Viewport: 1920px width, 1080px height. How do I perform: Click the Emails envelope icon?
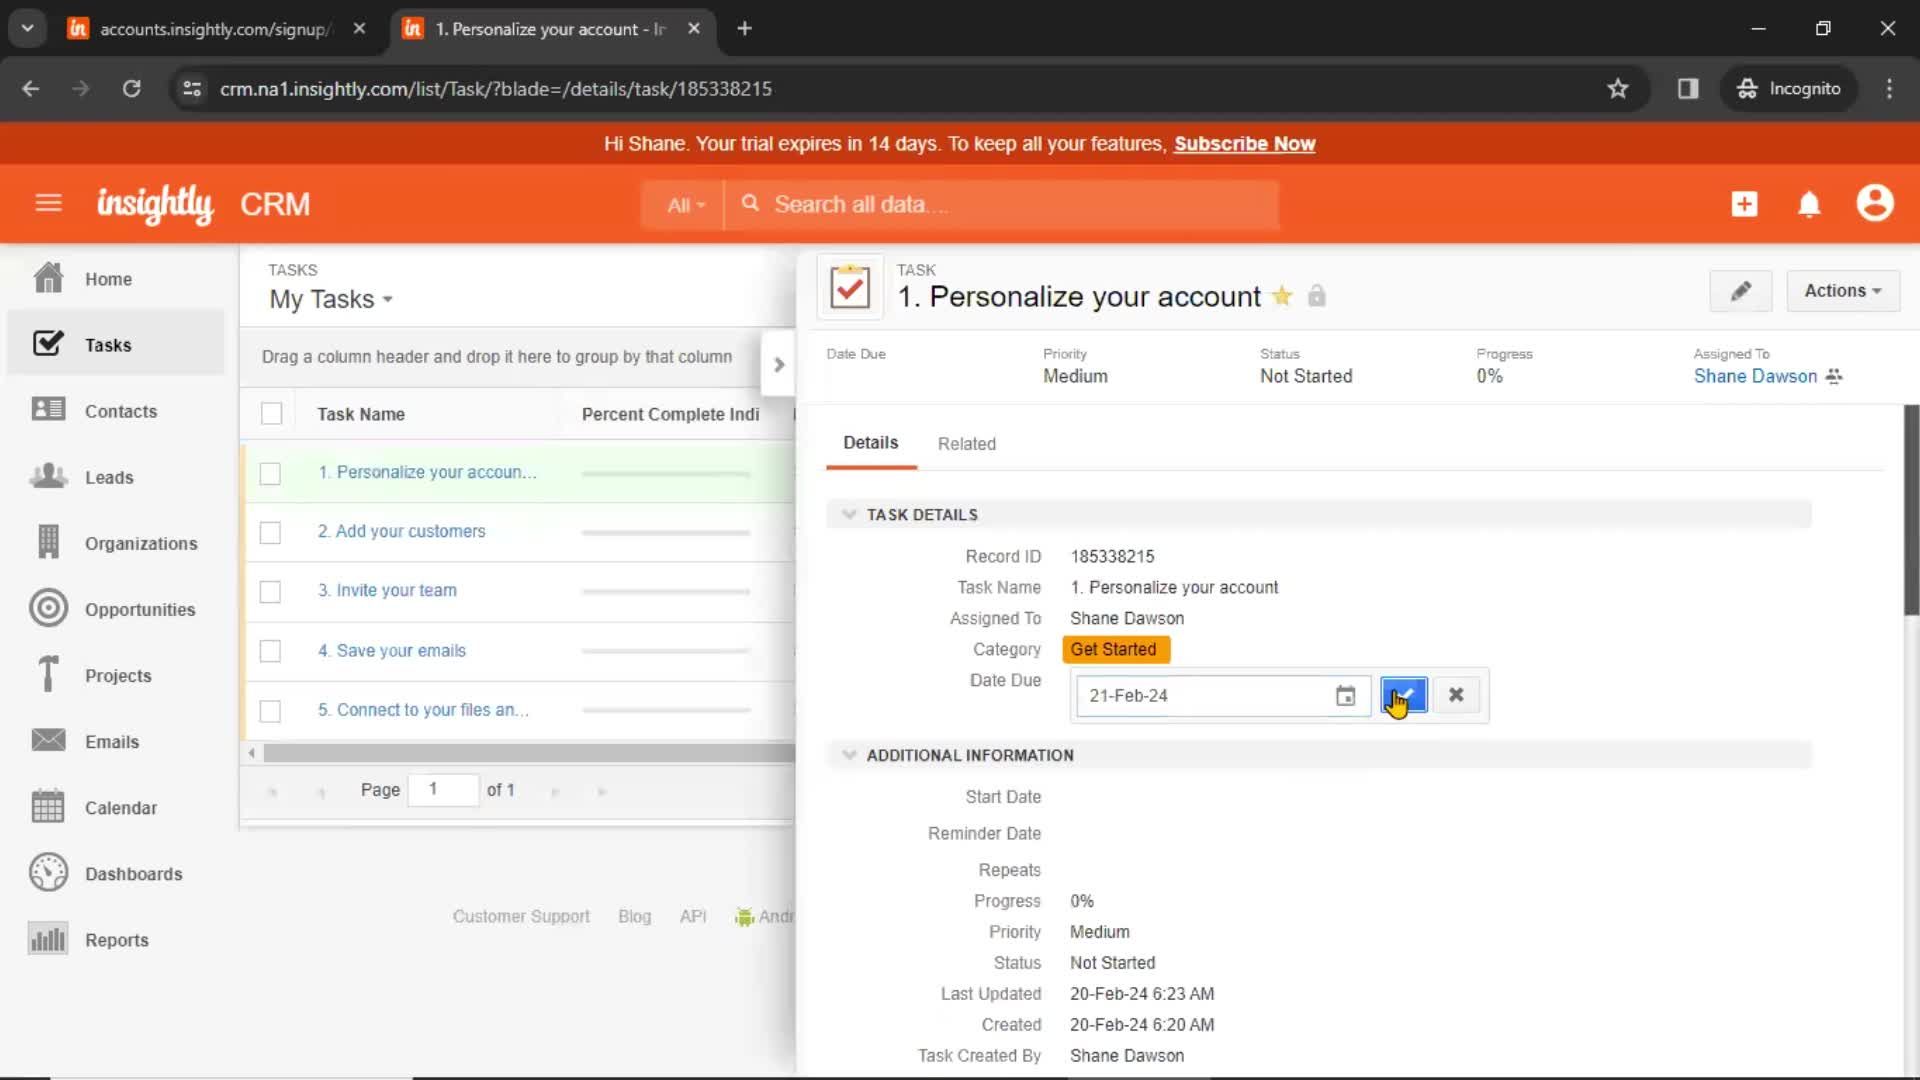click(x=48, y=740)
